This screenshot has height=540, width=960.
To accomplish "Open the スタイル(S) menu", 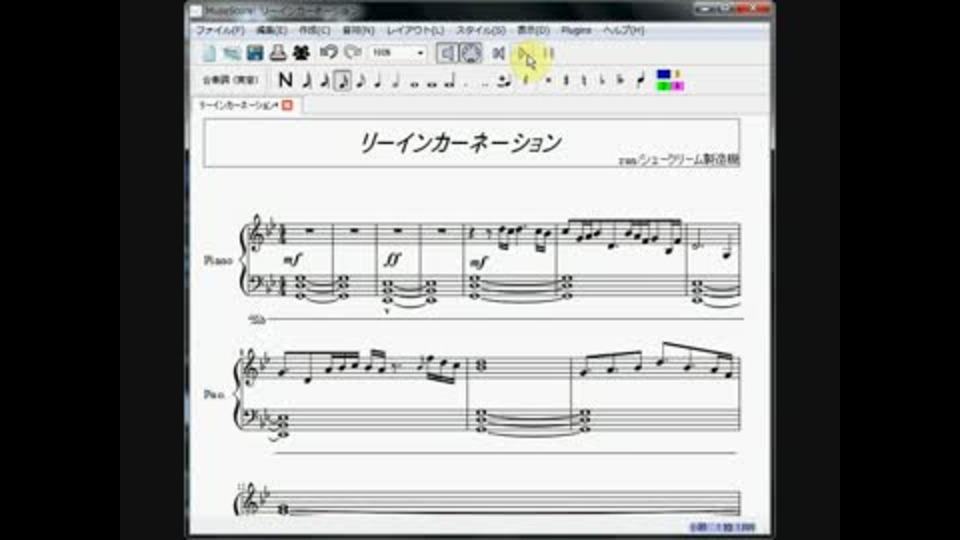I will 481,30.
